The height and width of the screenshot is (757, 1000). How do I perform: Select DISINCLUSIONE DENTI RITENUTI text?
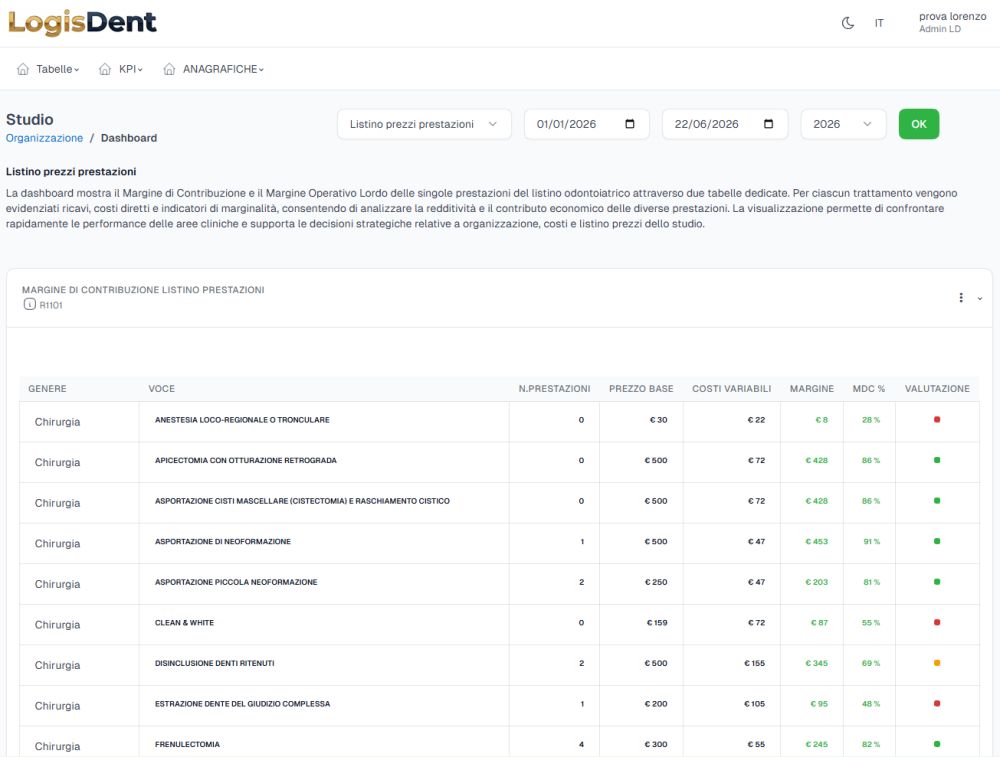coord(214,663)
